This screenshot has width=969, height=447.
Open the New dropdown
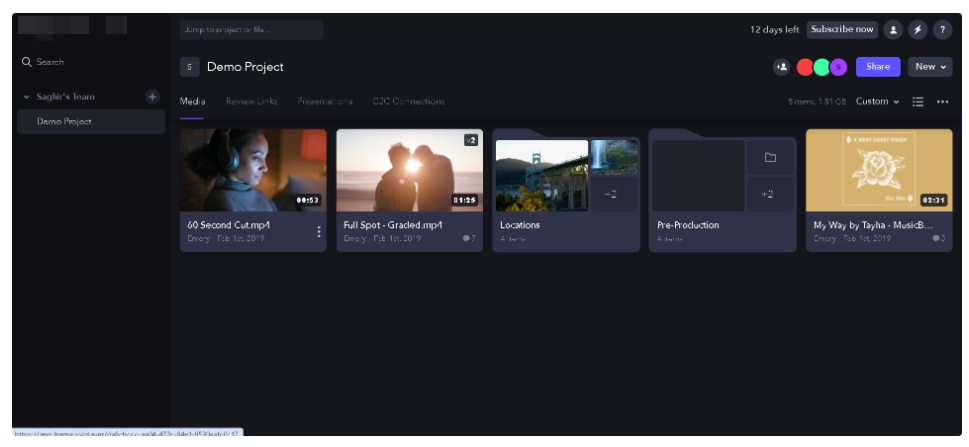pos(930,67)
